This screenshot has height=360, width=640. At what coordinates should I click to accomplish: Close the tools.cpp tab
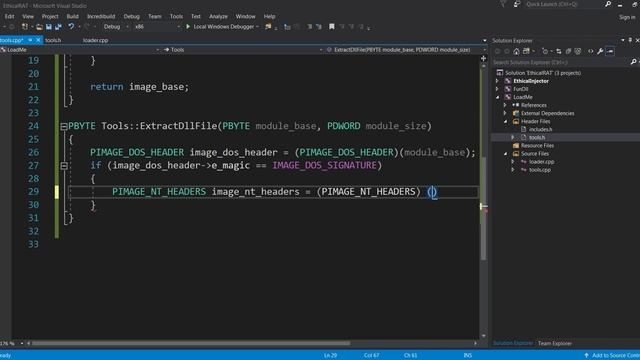pyautogui.click(x=38, y=40)
